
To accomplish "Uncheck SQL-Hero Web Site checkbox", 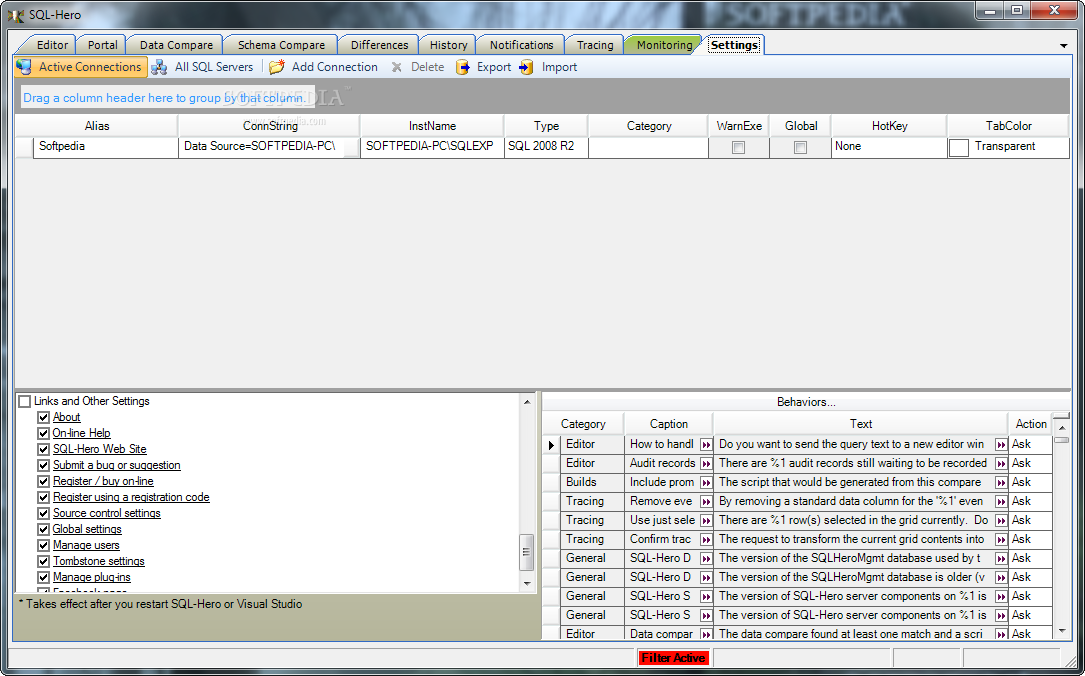I will click(44, 449).
